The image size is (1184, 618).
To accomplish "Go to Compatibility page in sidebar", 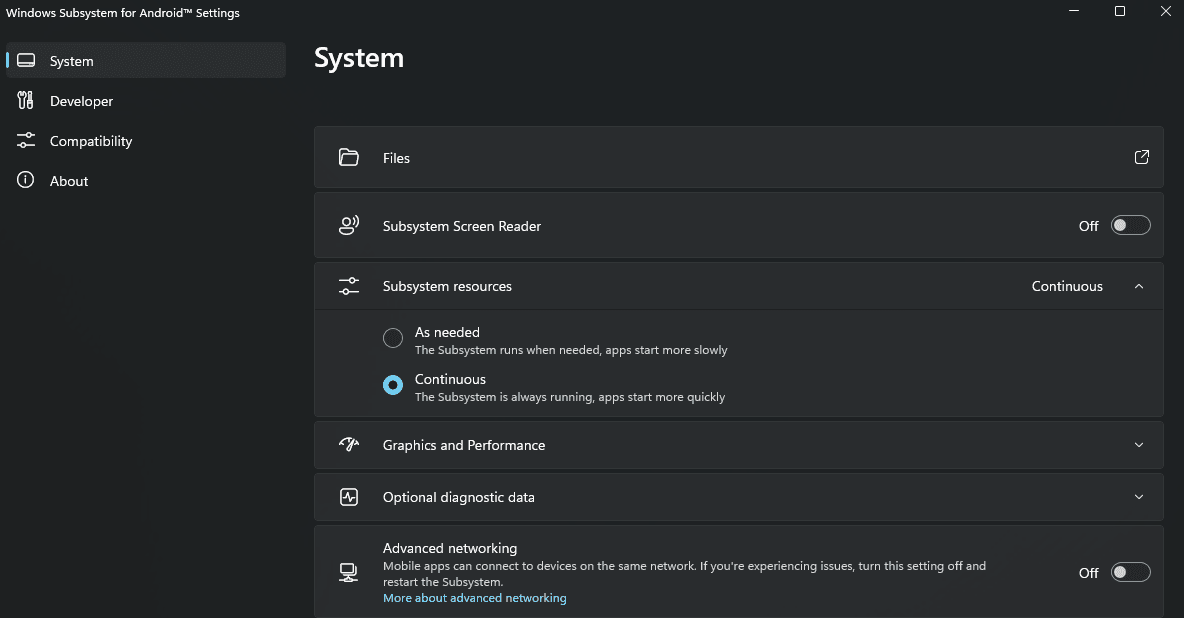I will coord(146,141).
